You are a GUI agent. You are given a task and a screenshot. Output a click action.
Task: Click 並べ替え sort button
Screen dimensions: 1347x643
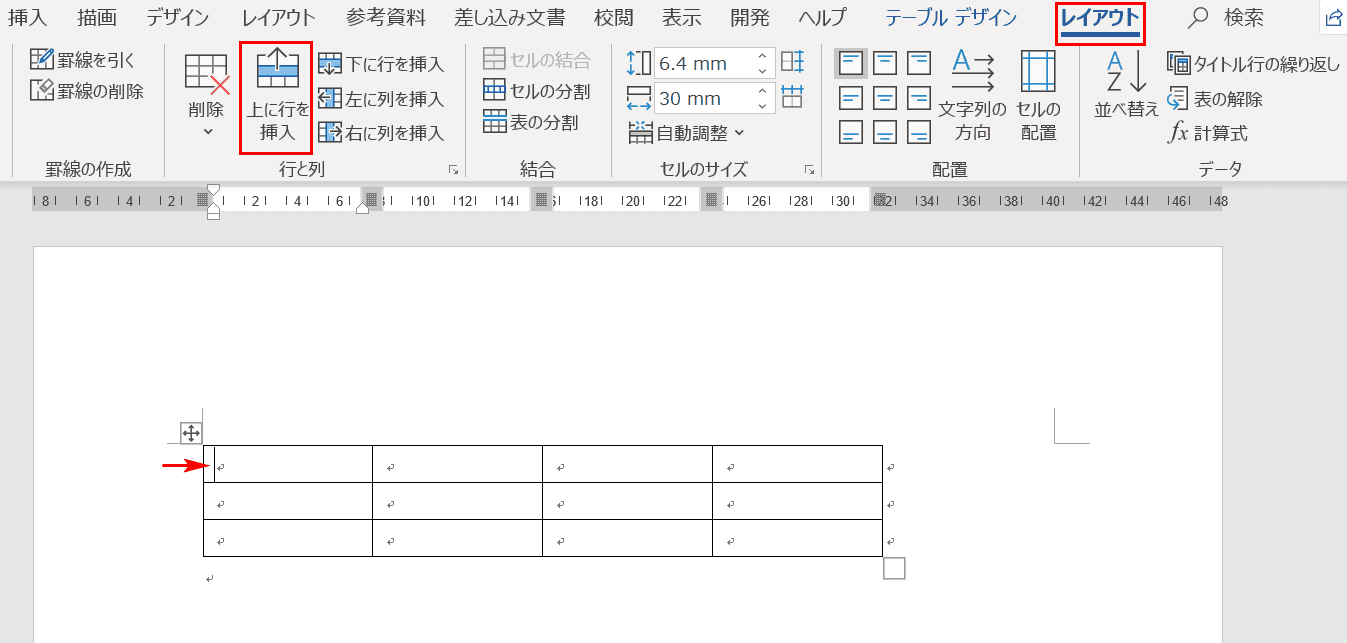(x=1126, y=86)
